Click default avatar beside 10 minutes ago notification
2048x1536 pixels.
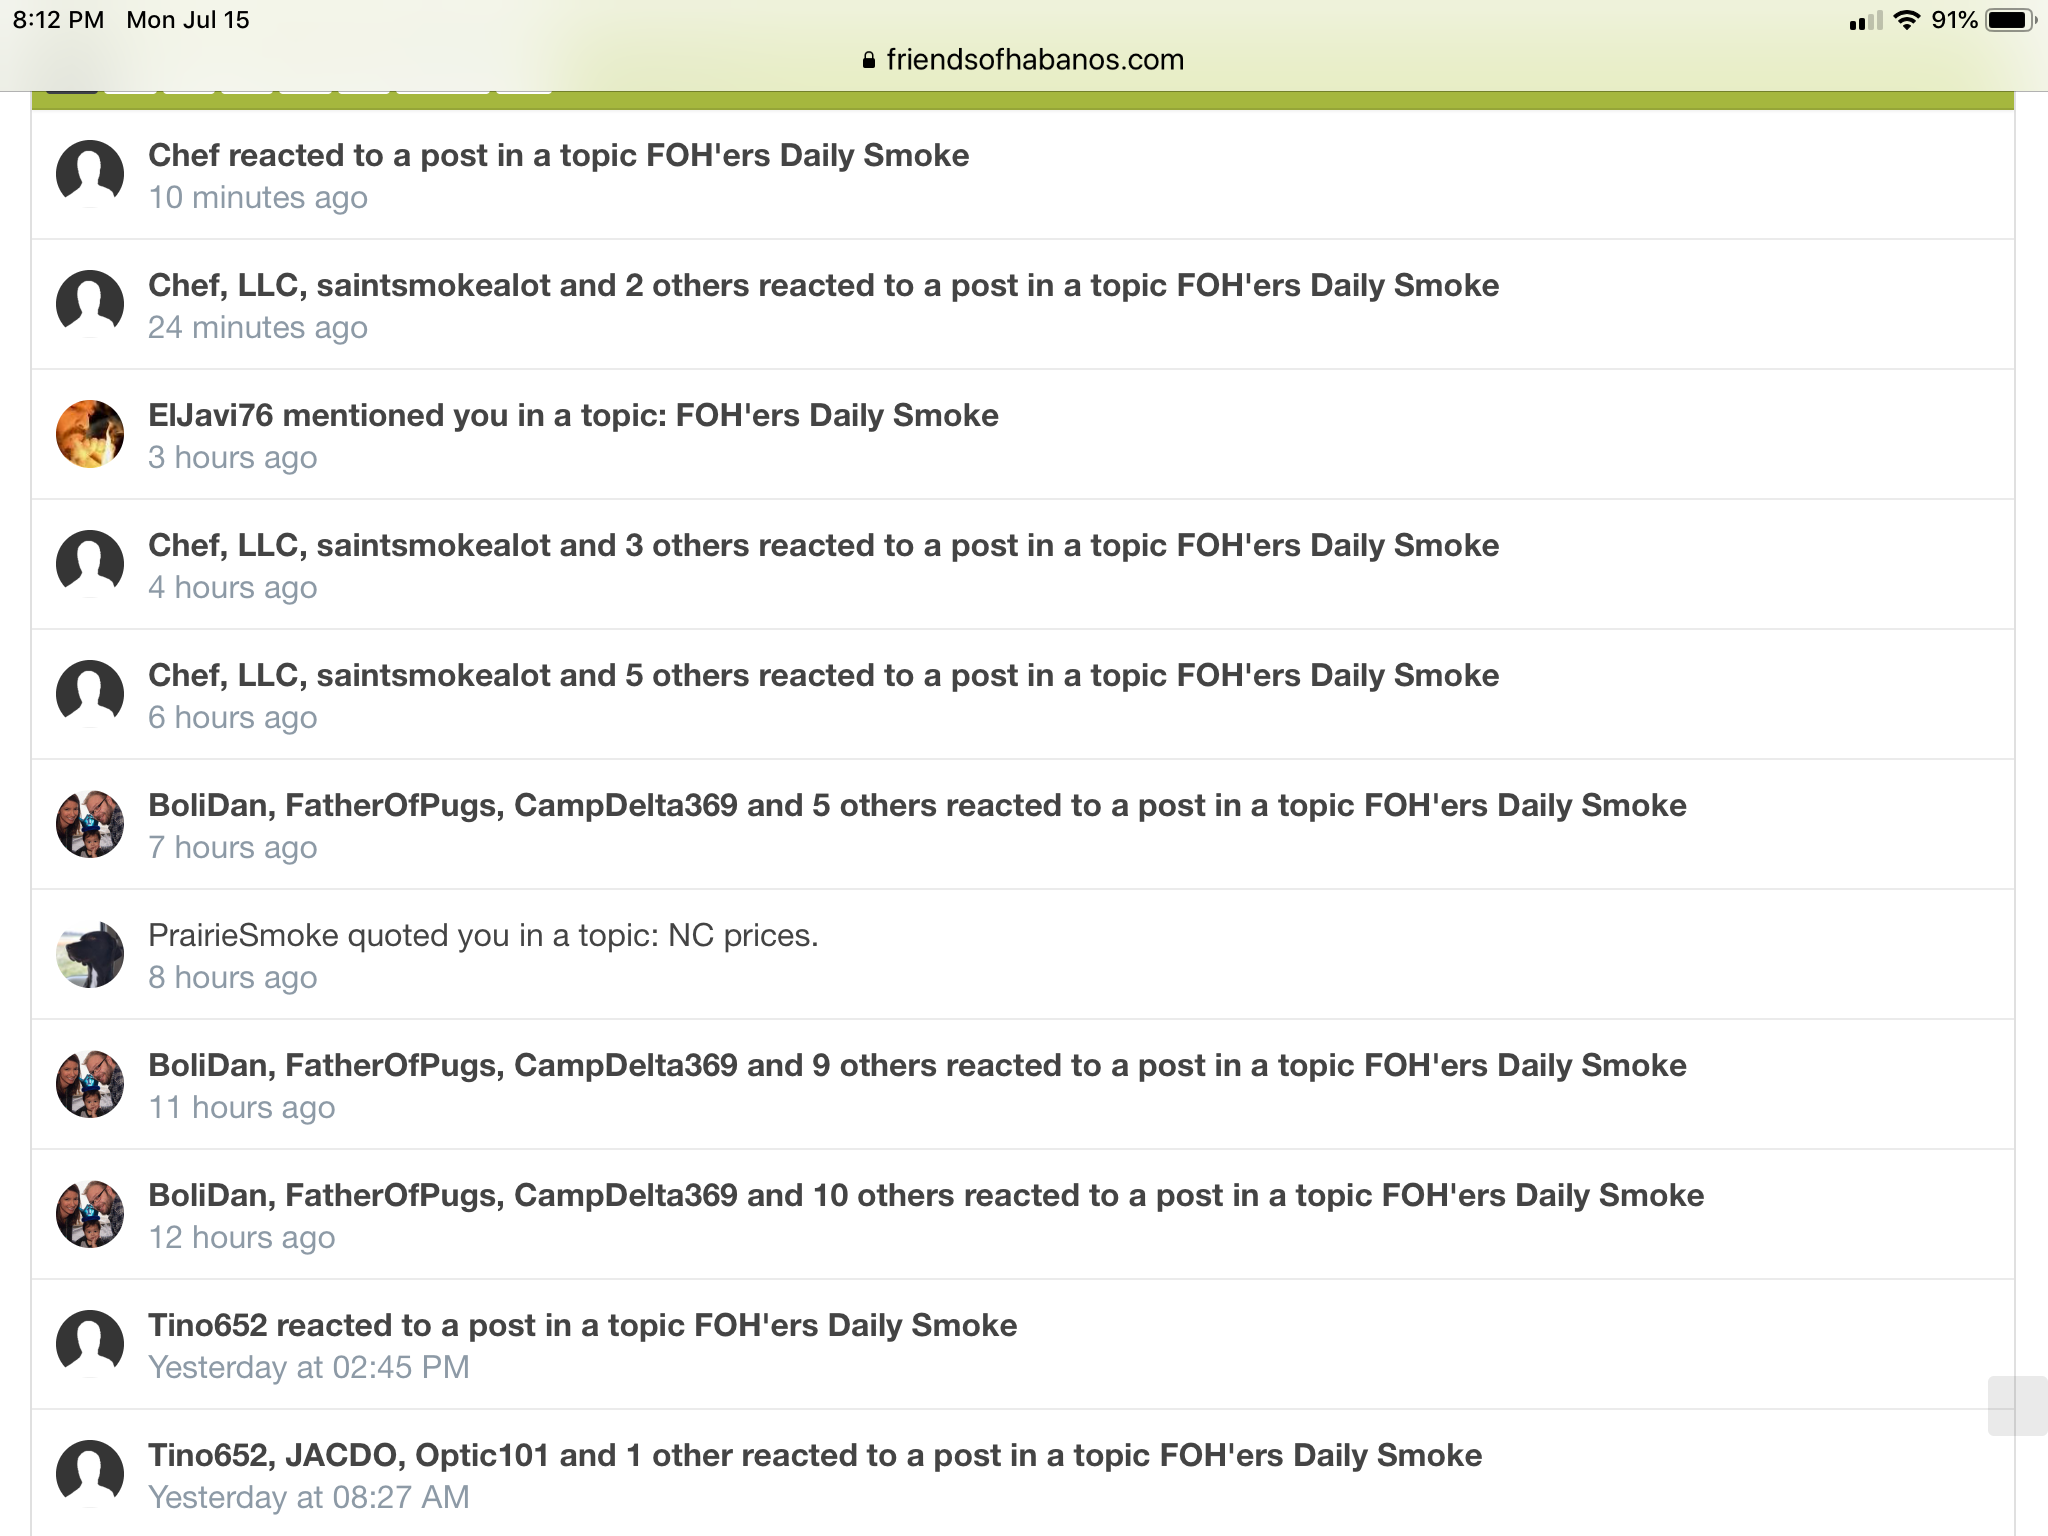[x=90, y=174]
